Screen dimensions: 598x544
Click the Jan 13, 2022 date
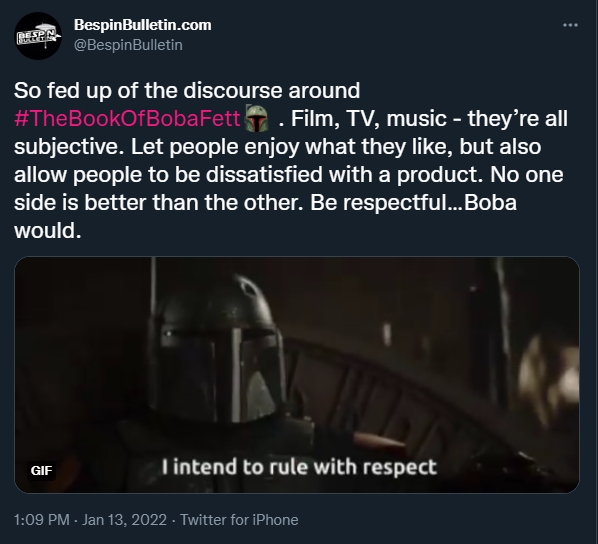[x=124, y=520]
